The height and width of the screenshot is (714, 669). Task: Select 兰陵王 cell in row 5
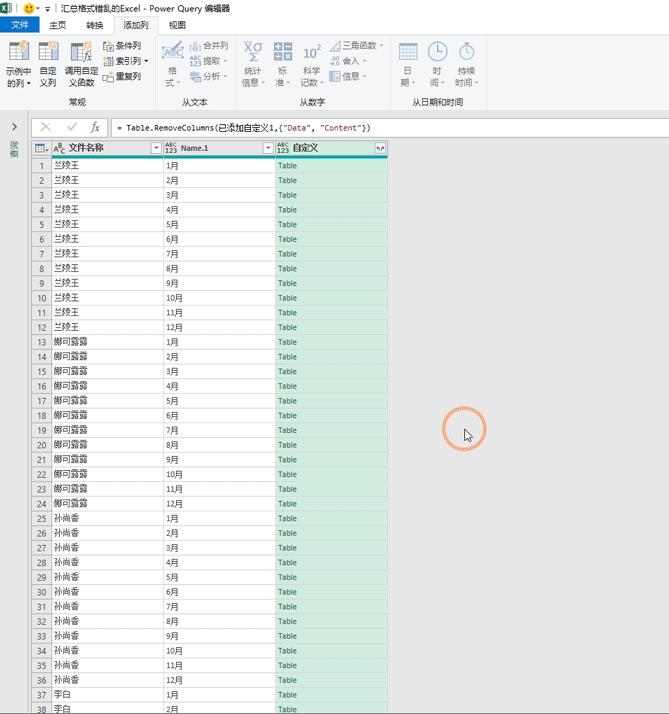[107, 224]
